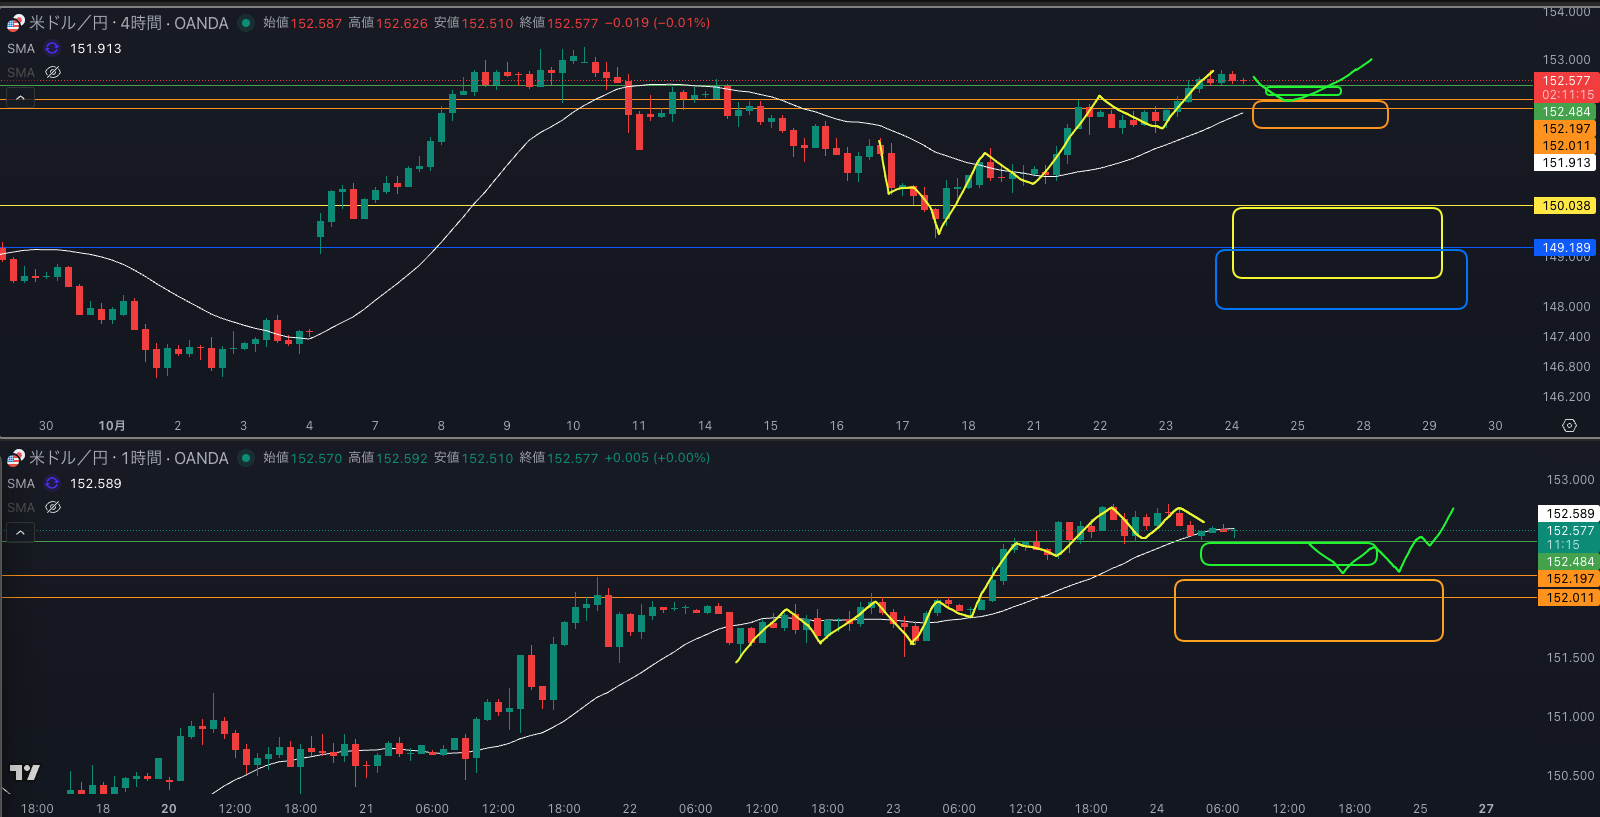The height and width of the screenshot is (817, 1600).
Task: Open symbol 米ドル/円 4時間 OANDA title
Action: point(128,23)
